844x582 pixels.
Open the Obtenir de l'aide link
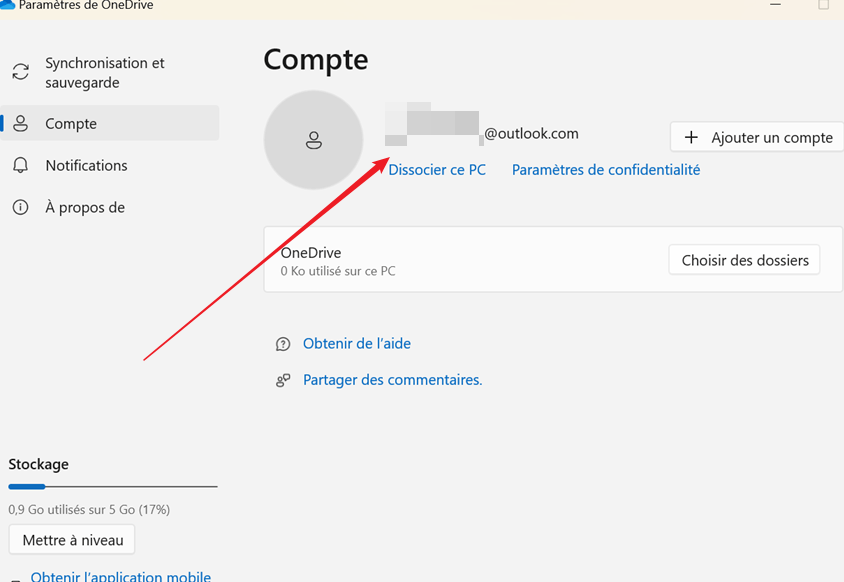(357, 343)
